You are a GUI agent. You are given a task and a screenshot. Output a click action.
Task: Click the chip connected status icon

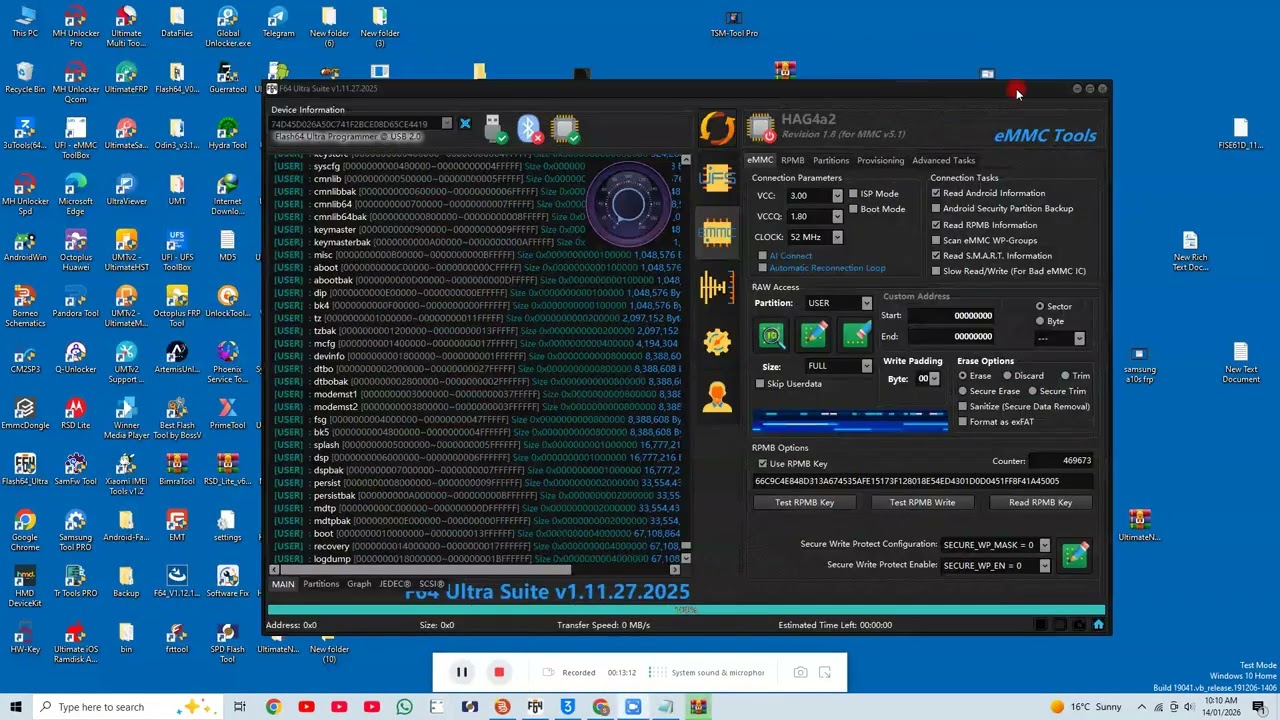565,129
